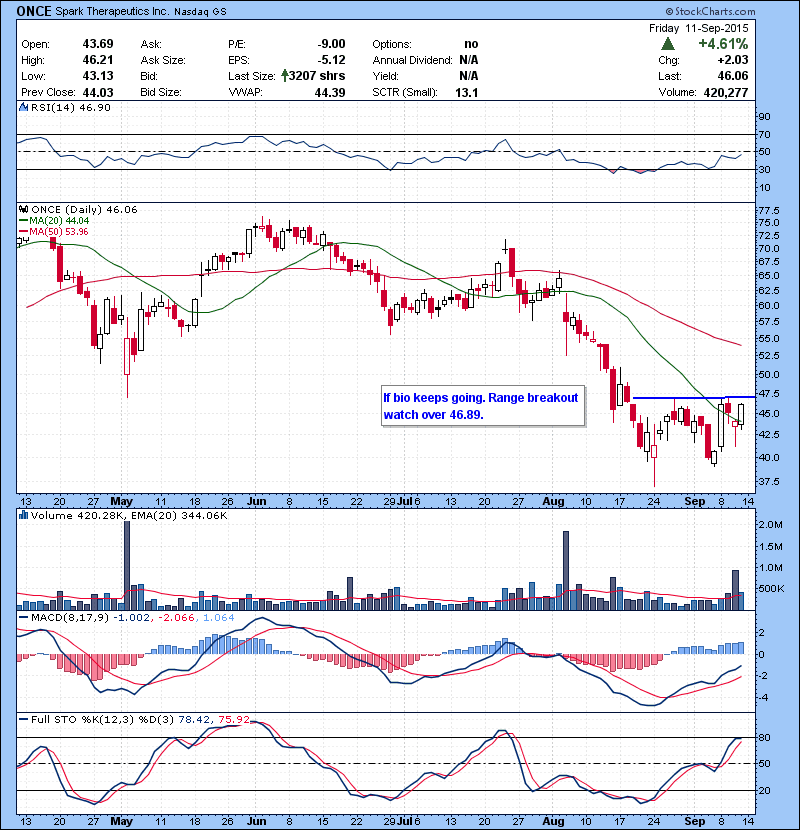
Task: Click the ONCE (Daily) 46.06 chart label
Action: tap(84, 210)
